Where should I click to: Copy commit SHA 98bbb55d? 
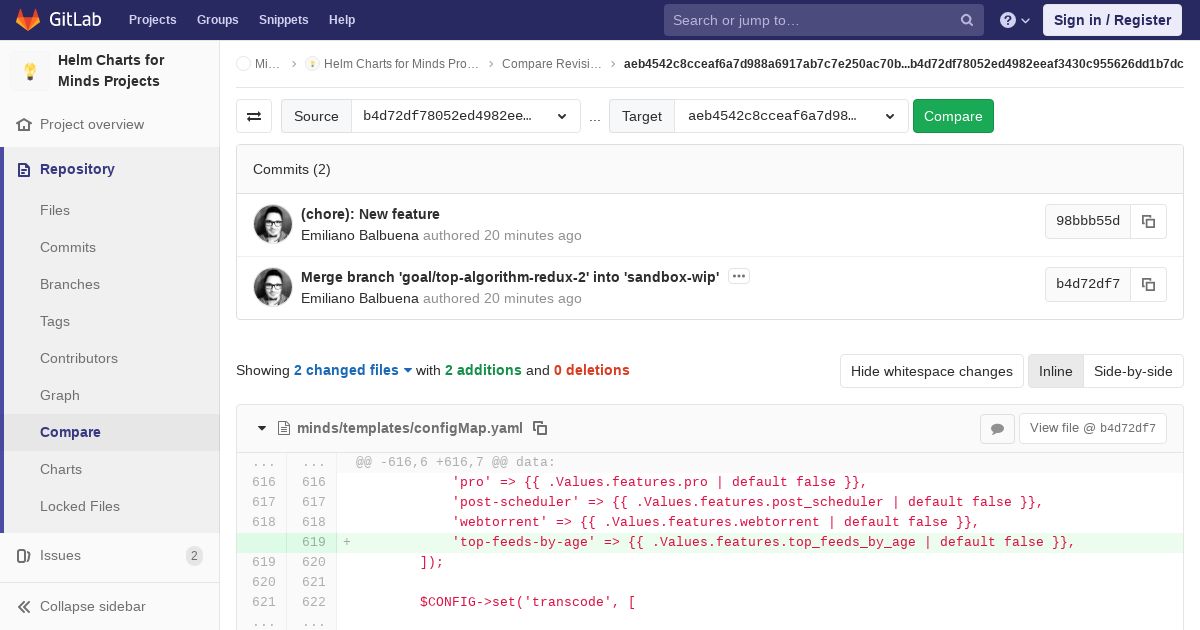(1148, 222)
